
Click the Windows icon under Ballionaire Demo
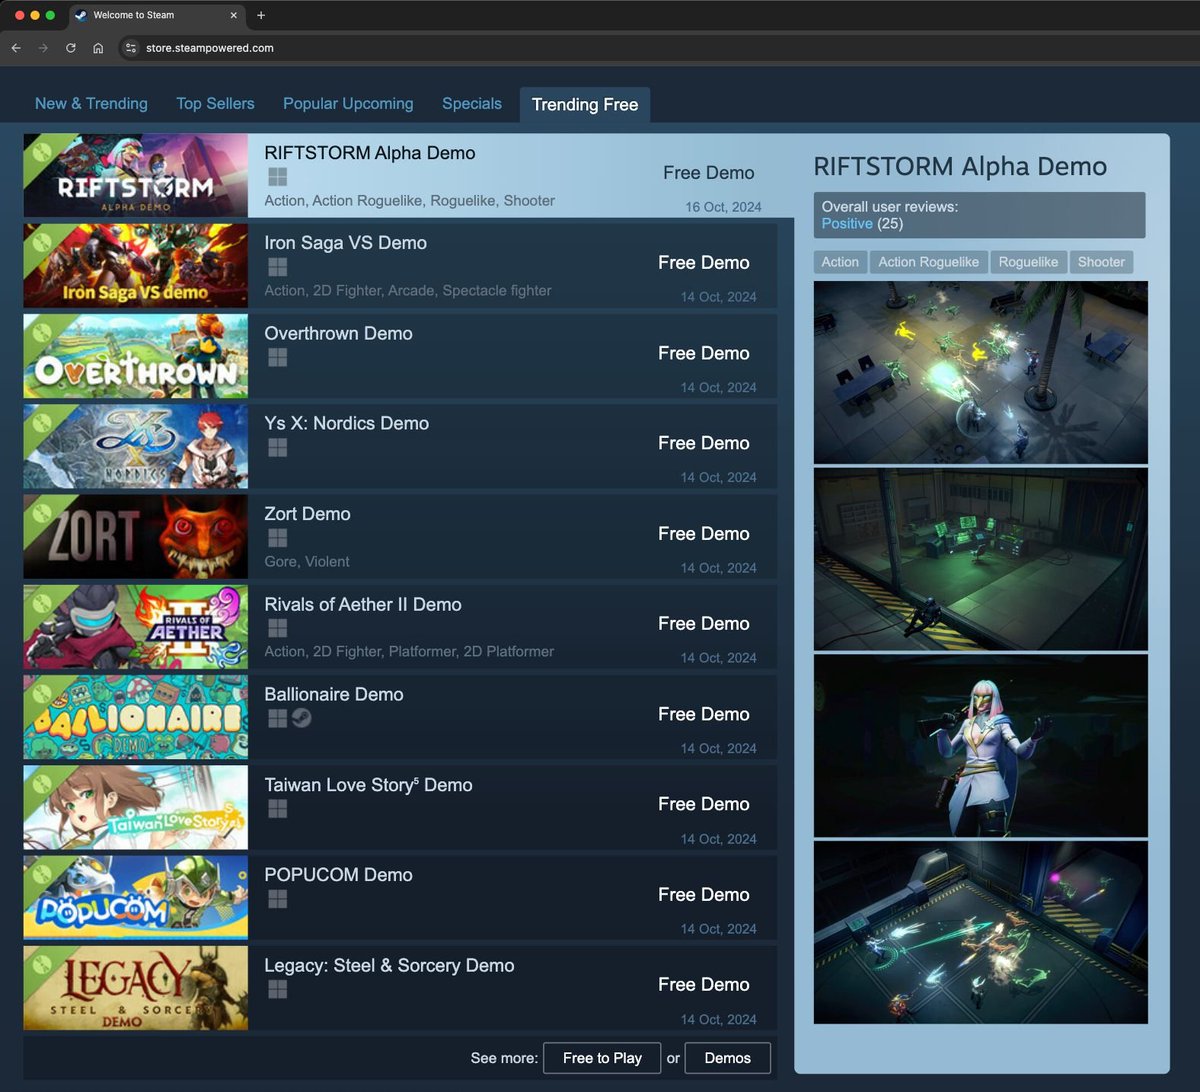[x=278, y=718]
